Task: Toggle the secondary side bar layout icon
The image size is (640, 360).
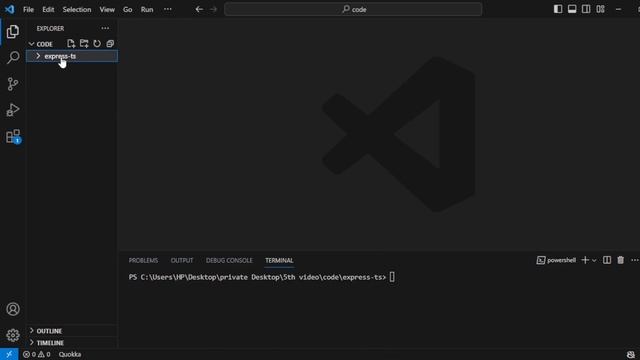Action: 586,9
